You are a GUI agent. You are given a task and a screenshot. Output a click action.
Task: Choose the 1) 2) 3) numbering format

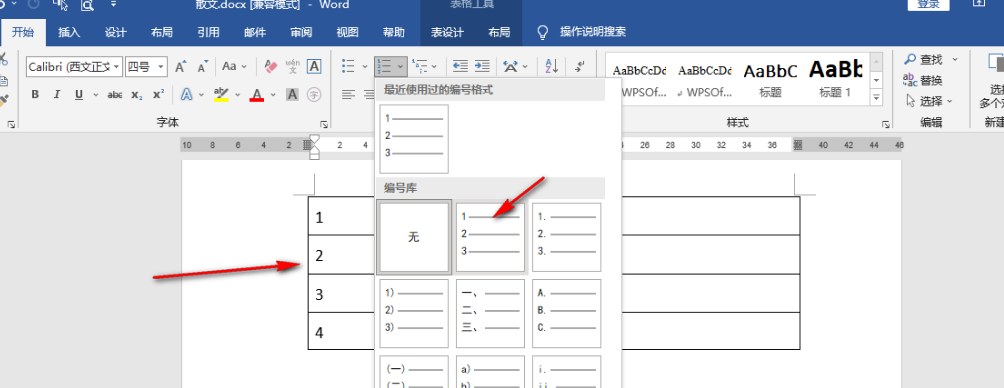[414, 313]
